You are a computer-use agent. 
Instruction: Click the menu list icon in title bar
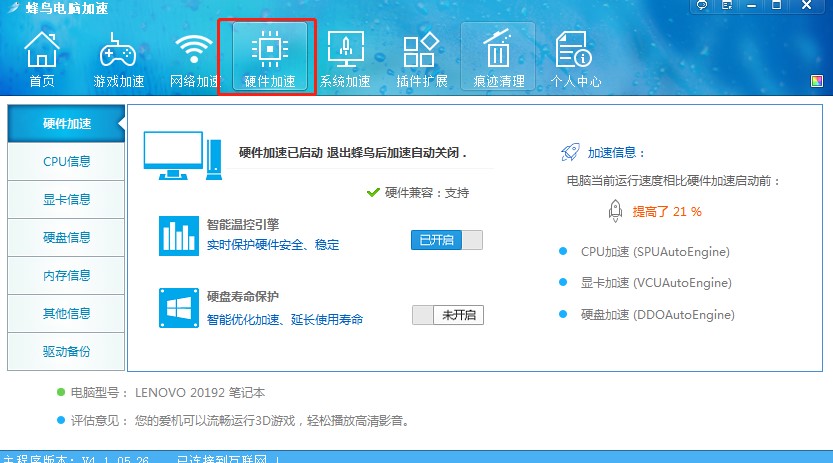pos(727,5)
